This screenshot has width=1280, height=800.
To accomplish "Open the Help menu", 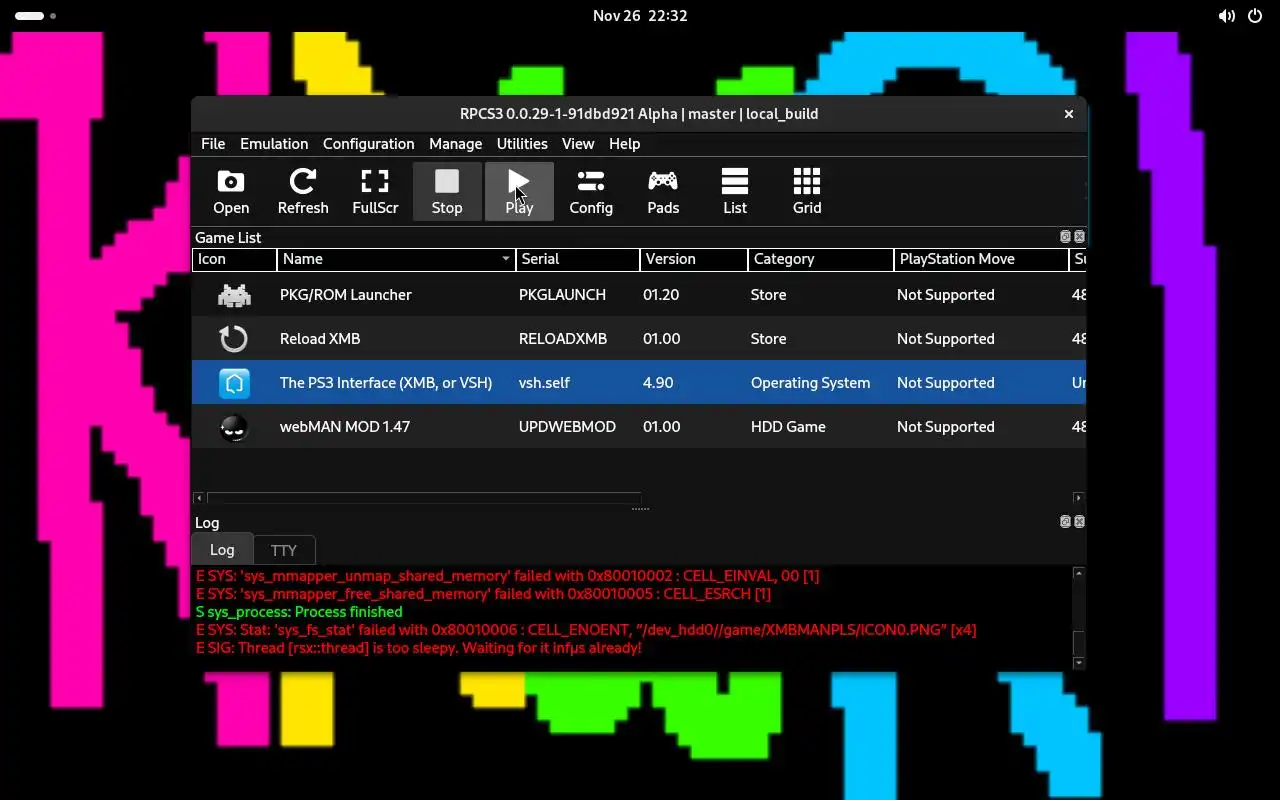I will click(624, 144).
